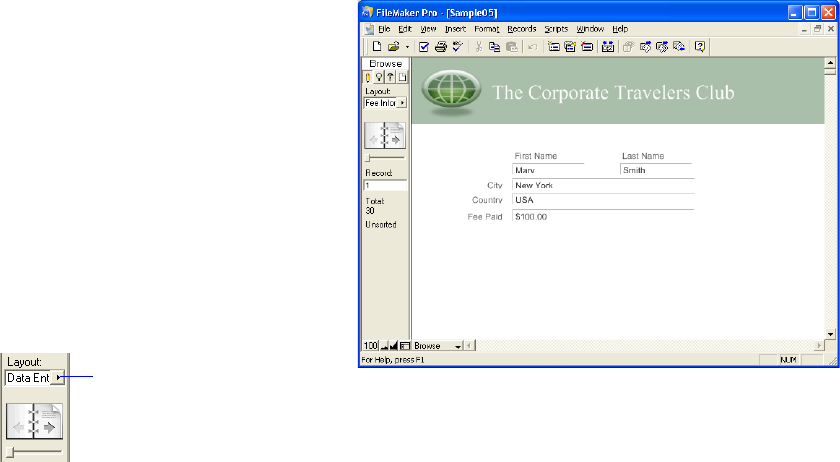
Task: Click The Corporate Travelers Club heading
Action: (x=613, y=93)
